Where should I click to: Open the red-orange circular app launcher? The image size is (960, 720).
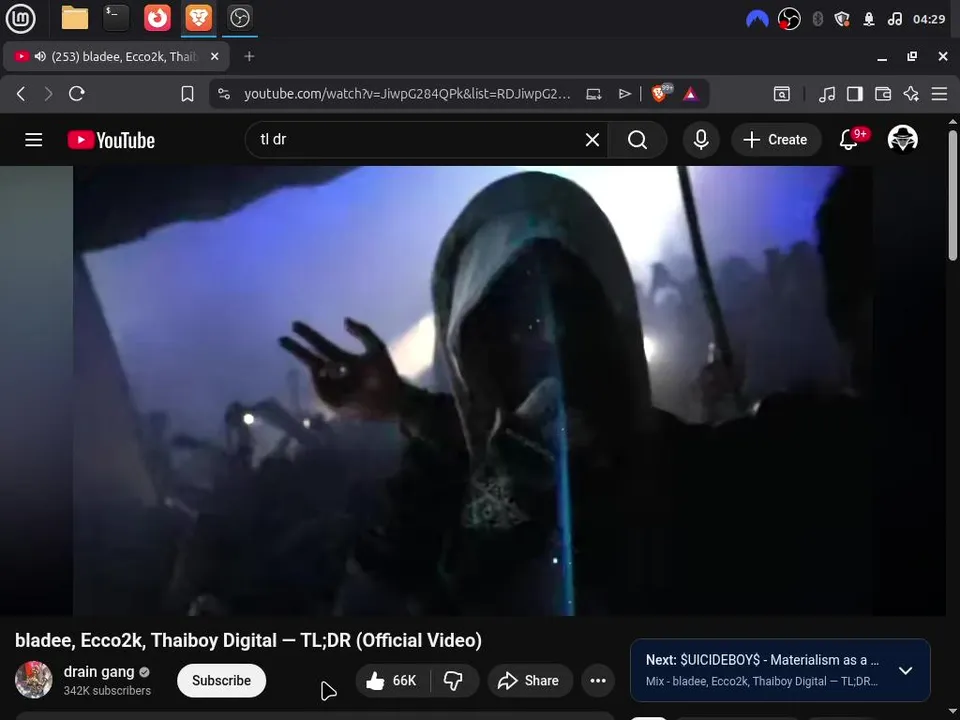coord(157,18)
